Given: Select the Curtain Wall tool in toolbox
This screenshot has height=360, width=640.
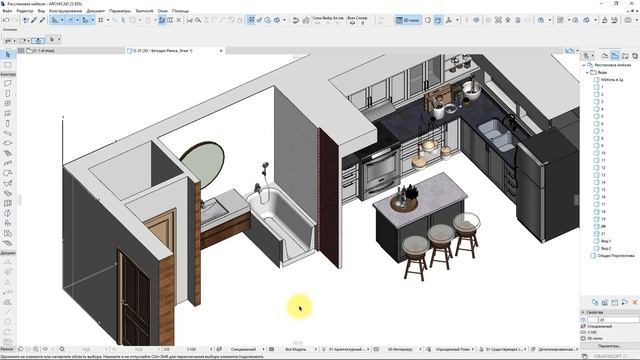Looking at the screenshot, I should [x=8, y=203].
